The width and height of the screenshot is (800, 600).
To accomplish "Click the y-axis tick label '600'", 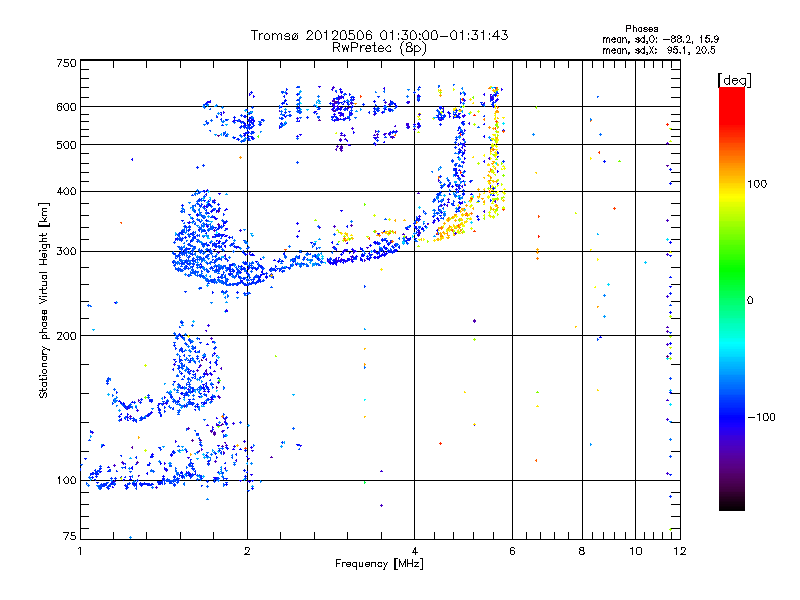I will (x=66, y=107).
